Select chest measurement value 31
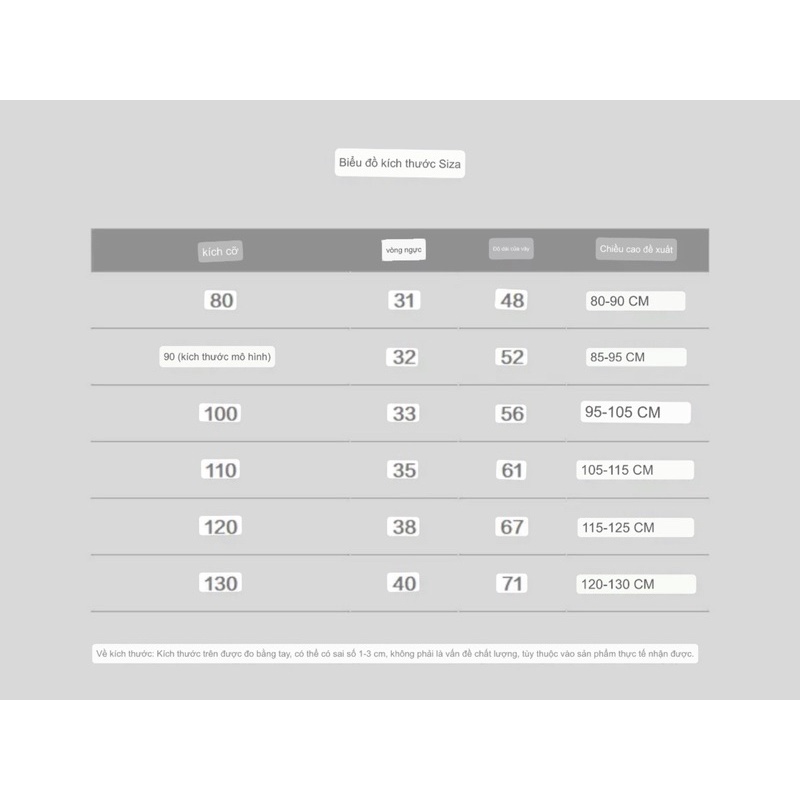Screen dimensions: 800x800 pos(404,300)
